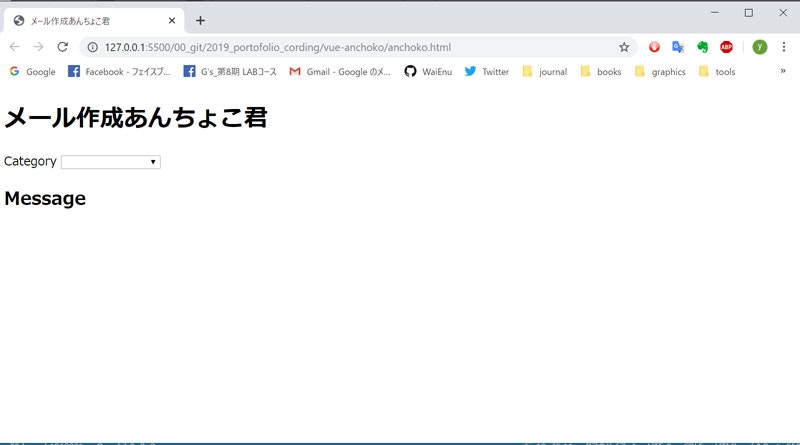Open the G's_第8期 LABコース bookmark
The image size is (800, 445).
[230, 72]
